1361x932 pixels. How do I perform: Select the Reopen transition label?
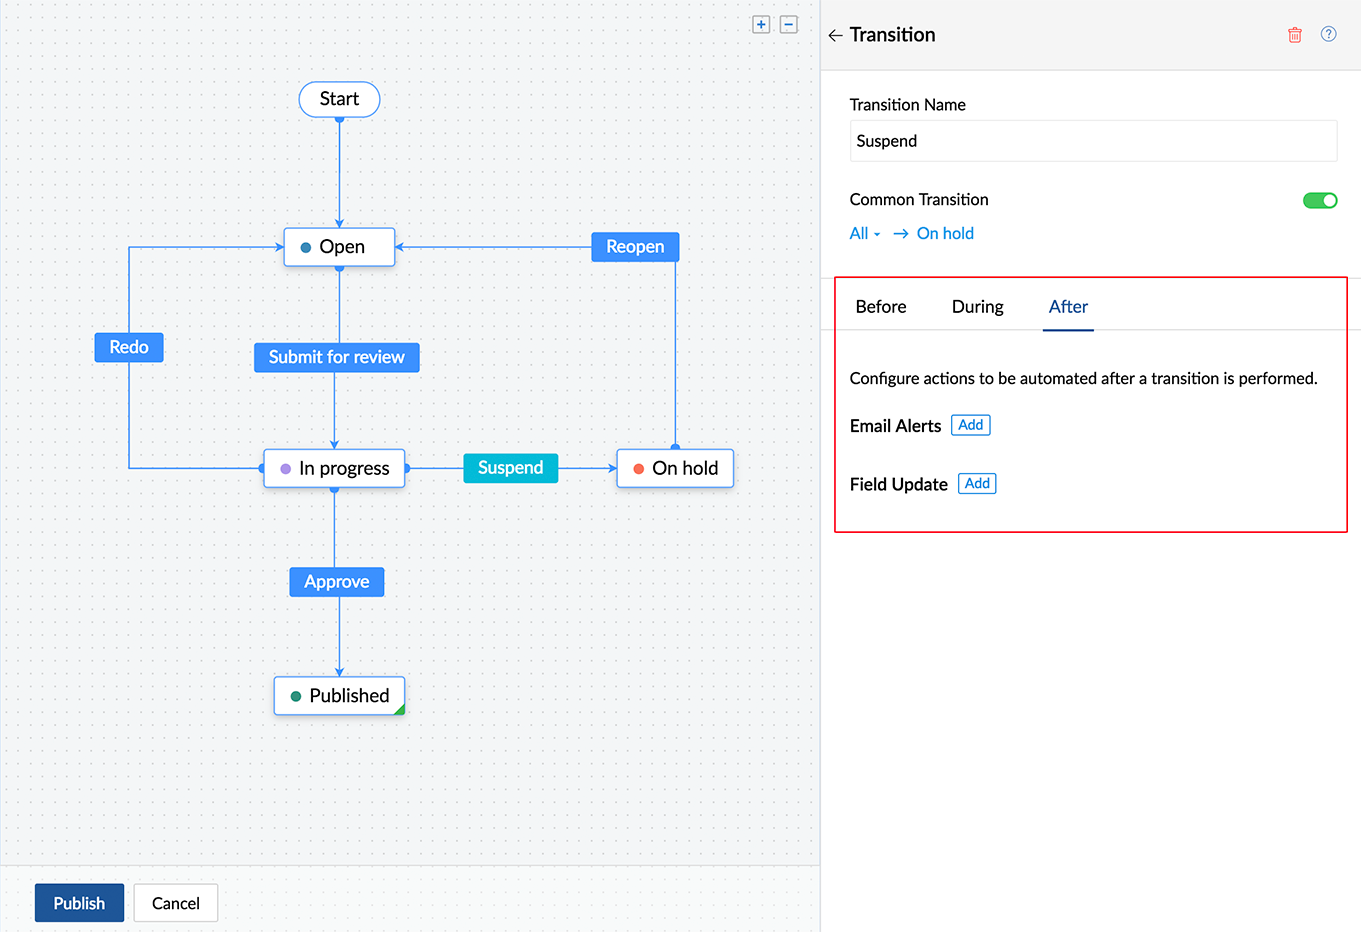[635, 247]
